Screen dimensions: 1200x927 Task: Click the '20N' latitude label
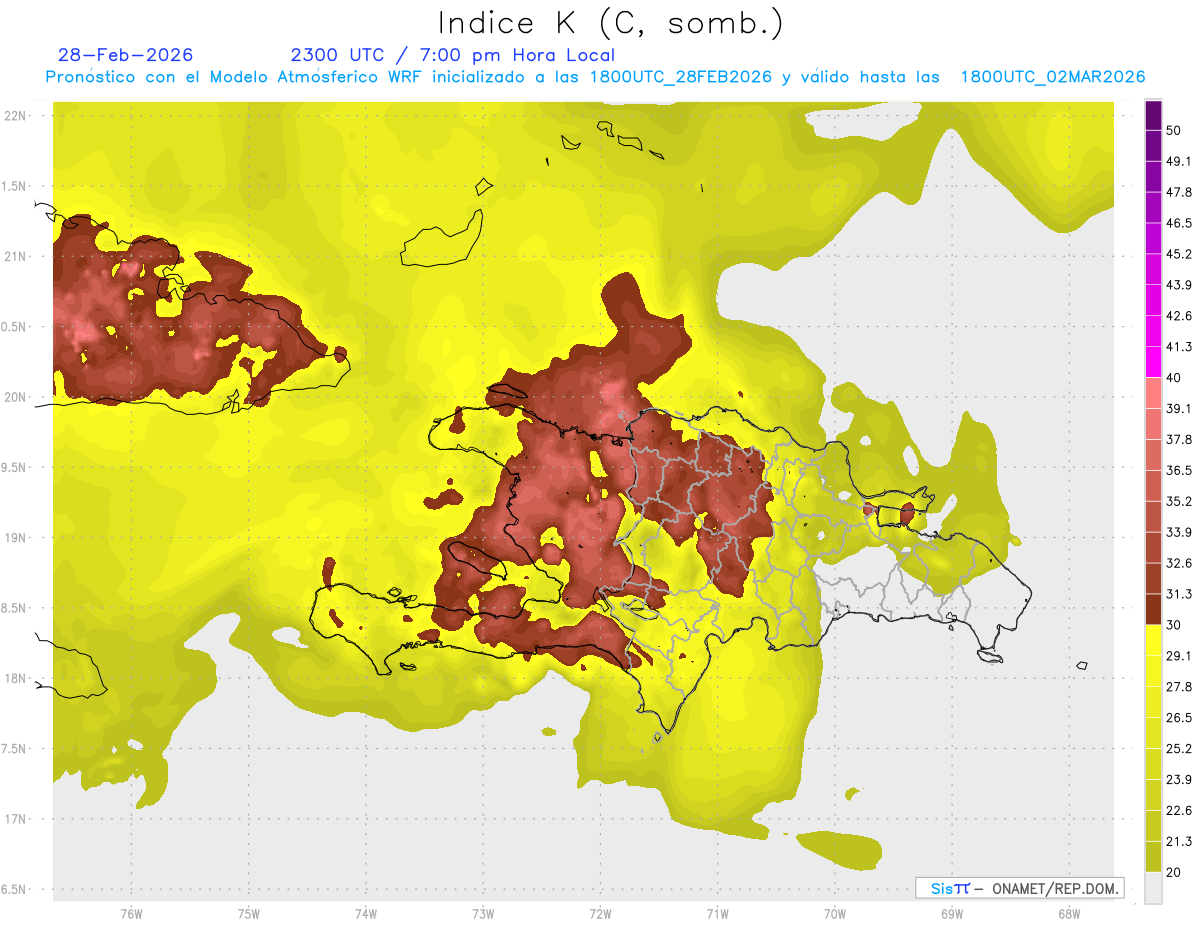tap(16, 397)
